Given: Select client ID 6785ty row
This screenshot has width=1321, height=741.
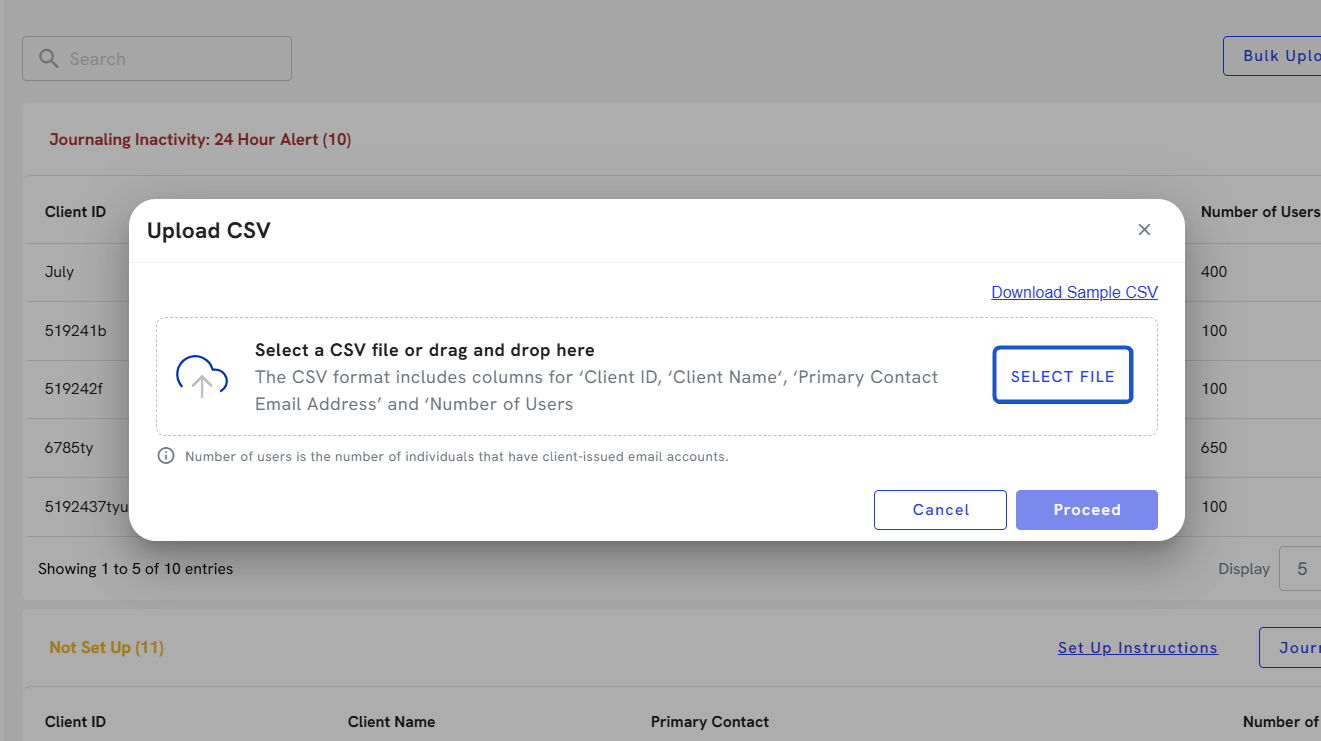Looking at the screenshot, I should (69, 448).
